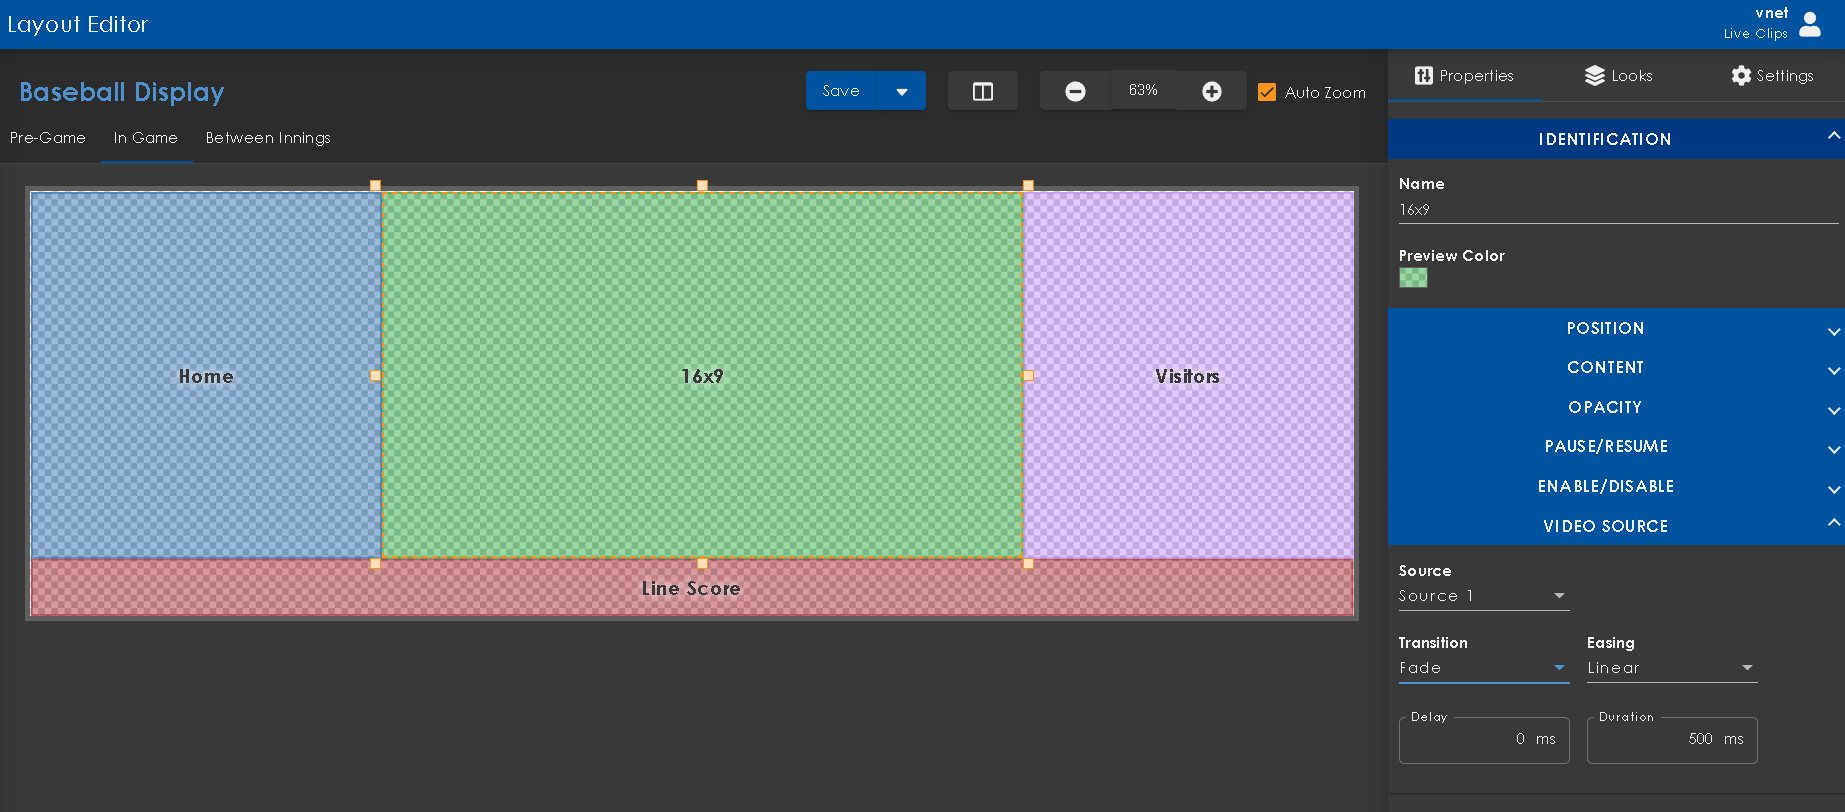Toggle the split view layout icon

(x=983, y=91)
